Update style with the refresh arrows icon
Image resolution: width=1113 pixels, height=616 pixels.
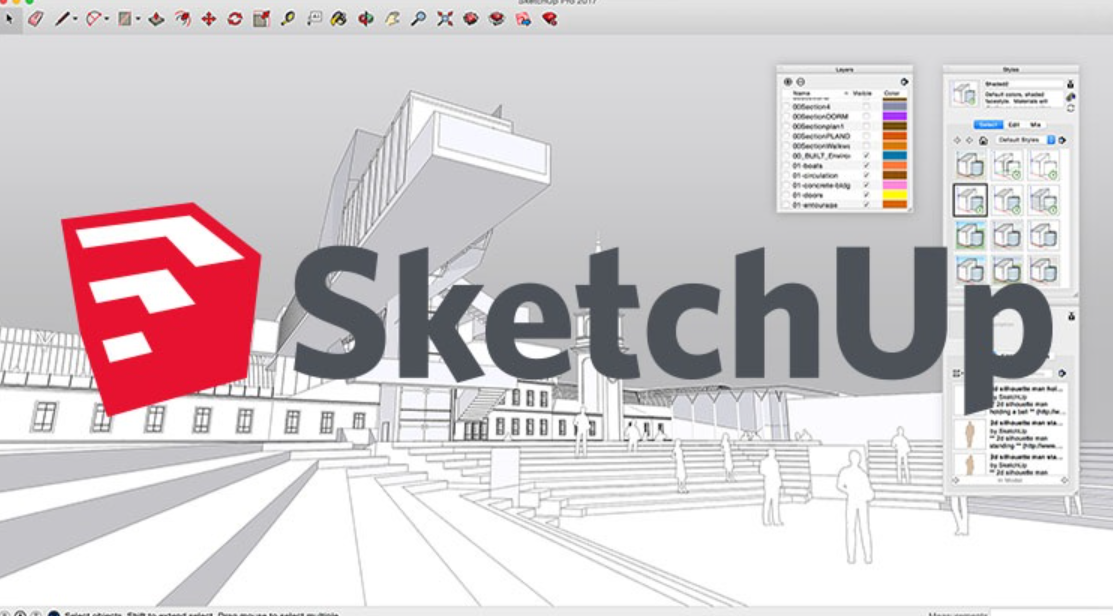tap(1070, 109)
